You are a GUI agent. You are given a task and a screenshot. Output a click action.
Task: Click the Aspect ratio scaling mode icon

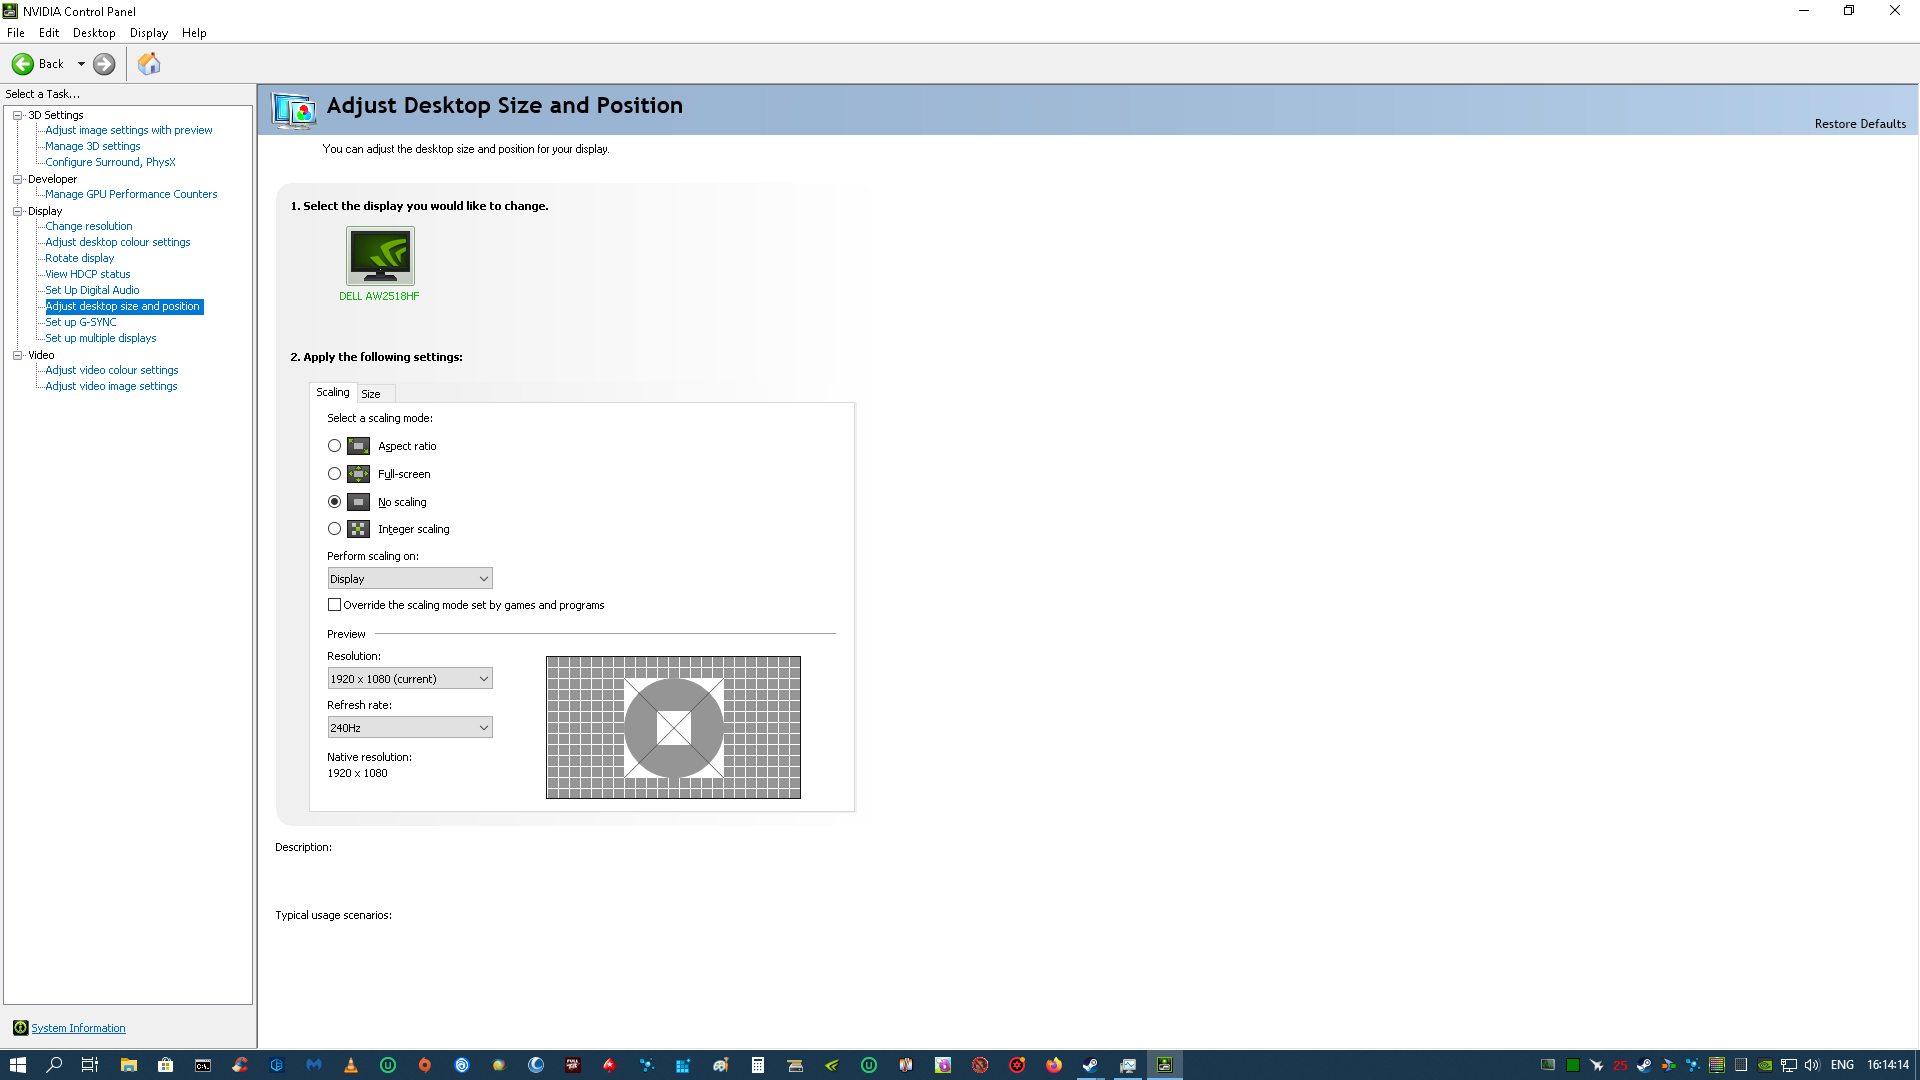click(358, 446)
